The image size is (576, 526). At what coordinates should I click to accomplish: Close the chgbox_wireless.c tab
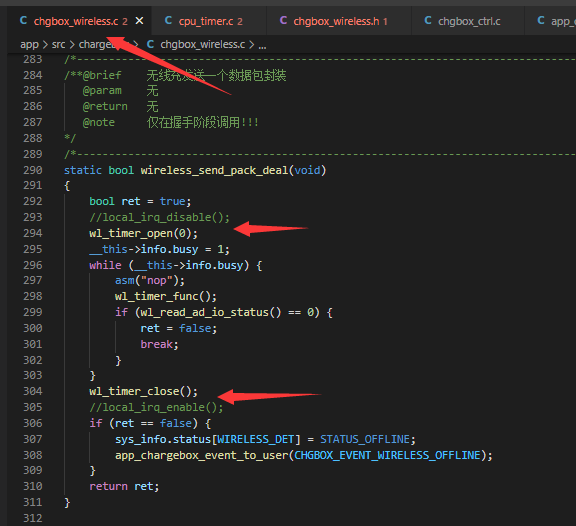(139, 21)
